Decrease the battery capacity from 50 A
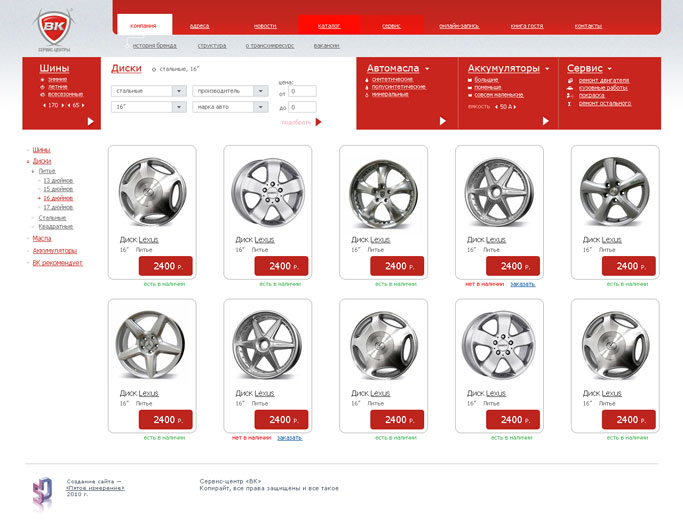683x526 pixels. pos(497,107)
